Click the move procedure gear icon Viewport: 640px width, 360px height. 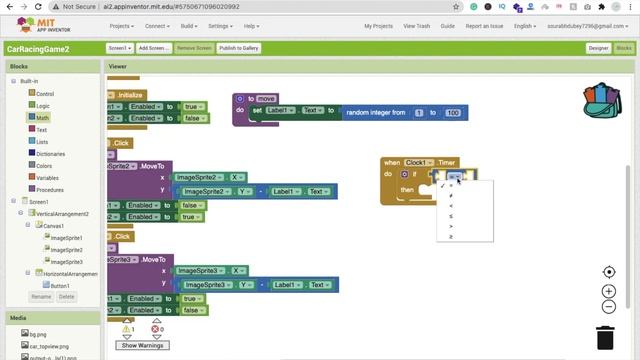(240, 99)
